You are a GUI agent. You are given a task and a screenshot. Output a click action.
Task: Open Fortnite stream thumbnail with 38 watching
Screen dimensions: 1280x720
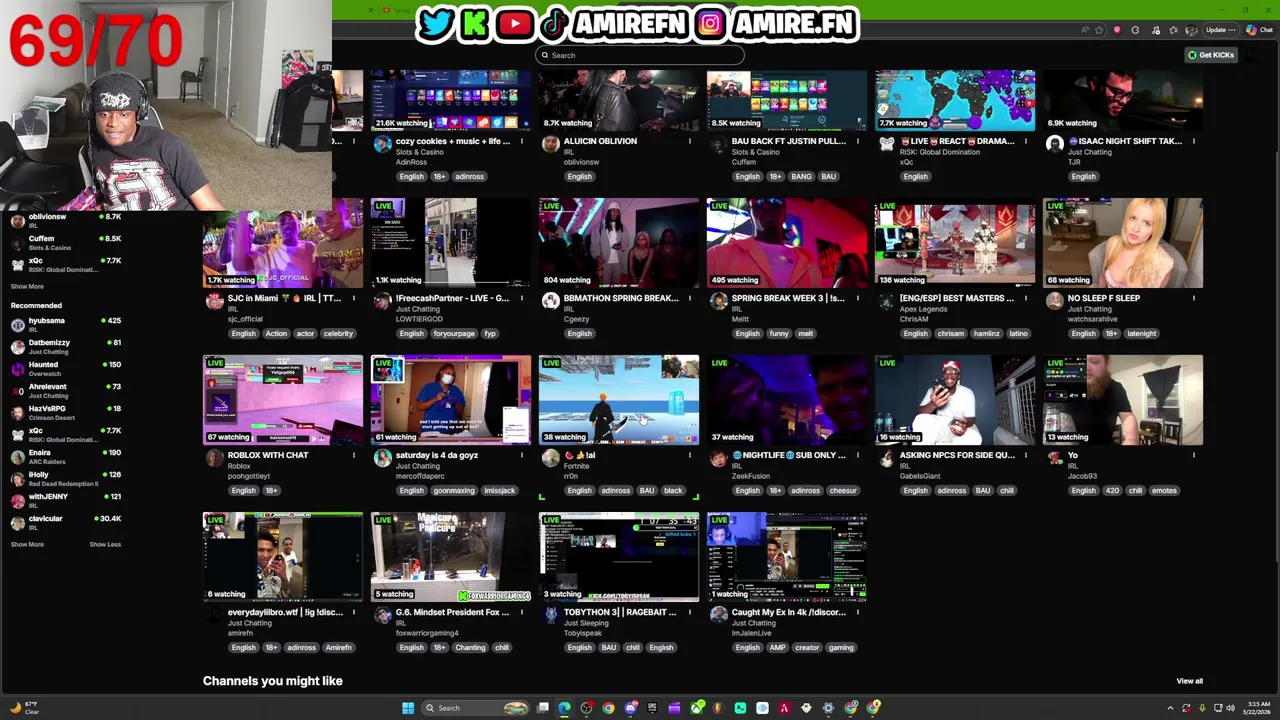619,400
